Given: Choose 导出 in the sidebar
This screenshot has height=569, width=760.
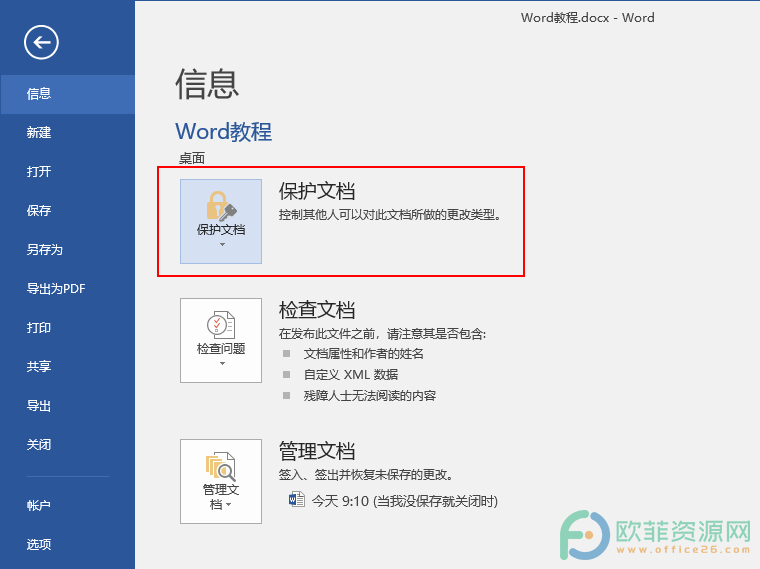Looking at the screenshot, I should click(67, 406).
